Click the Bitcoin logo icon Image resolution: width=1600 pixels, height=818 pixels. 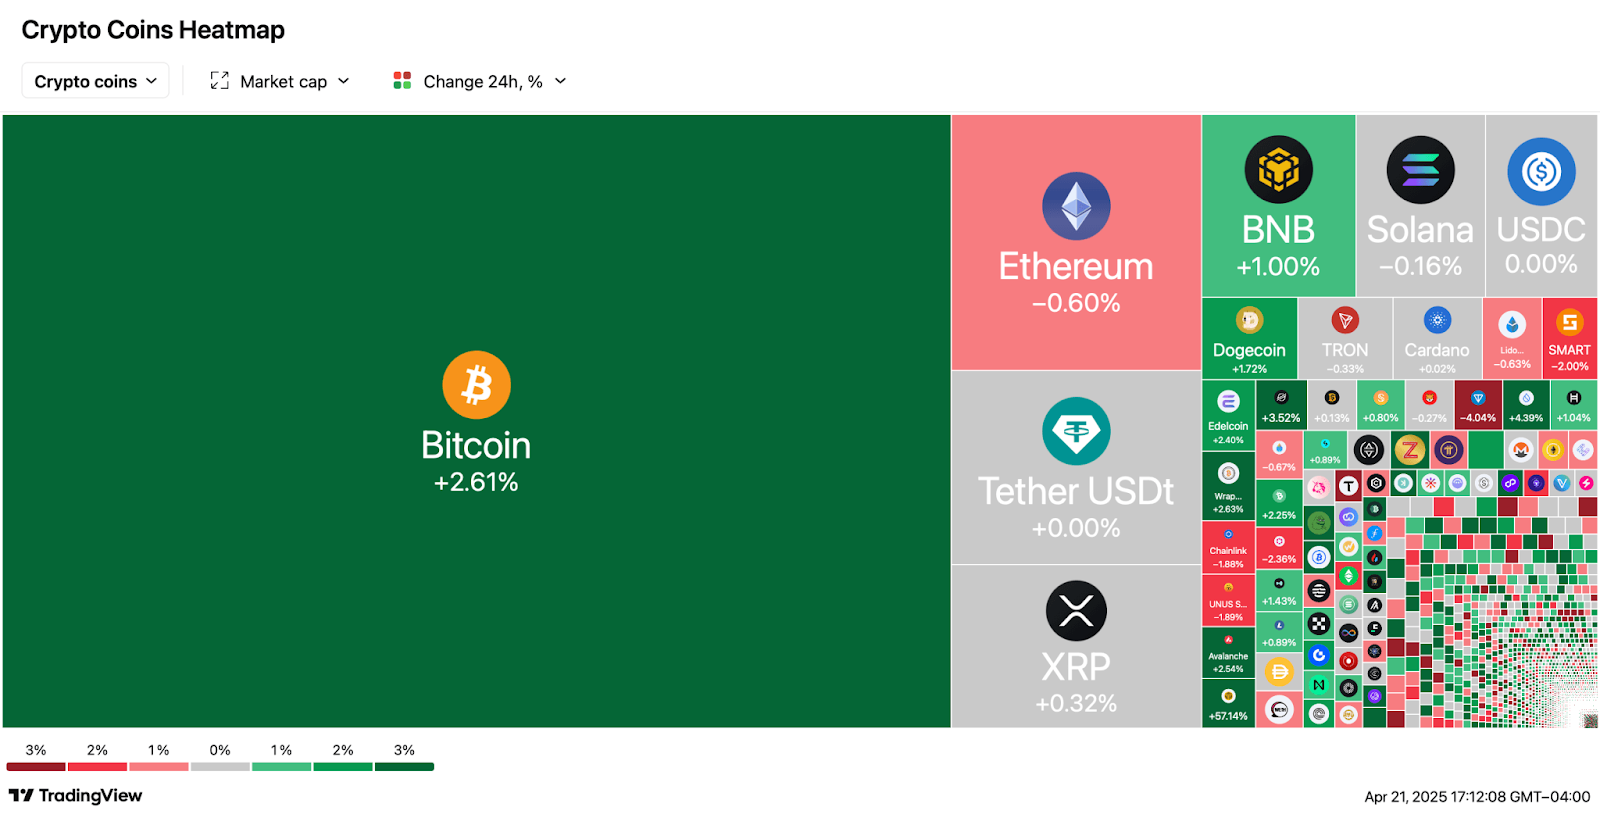click(476, 385)
